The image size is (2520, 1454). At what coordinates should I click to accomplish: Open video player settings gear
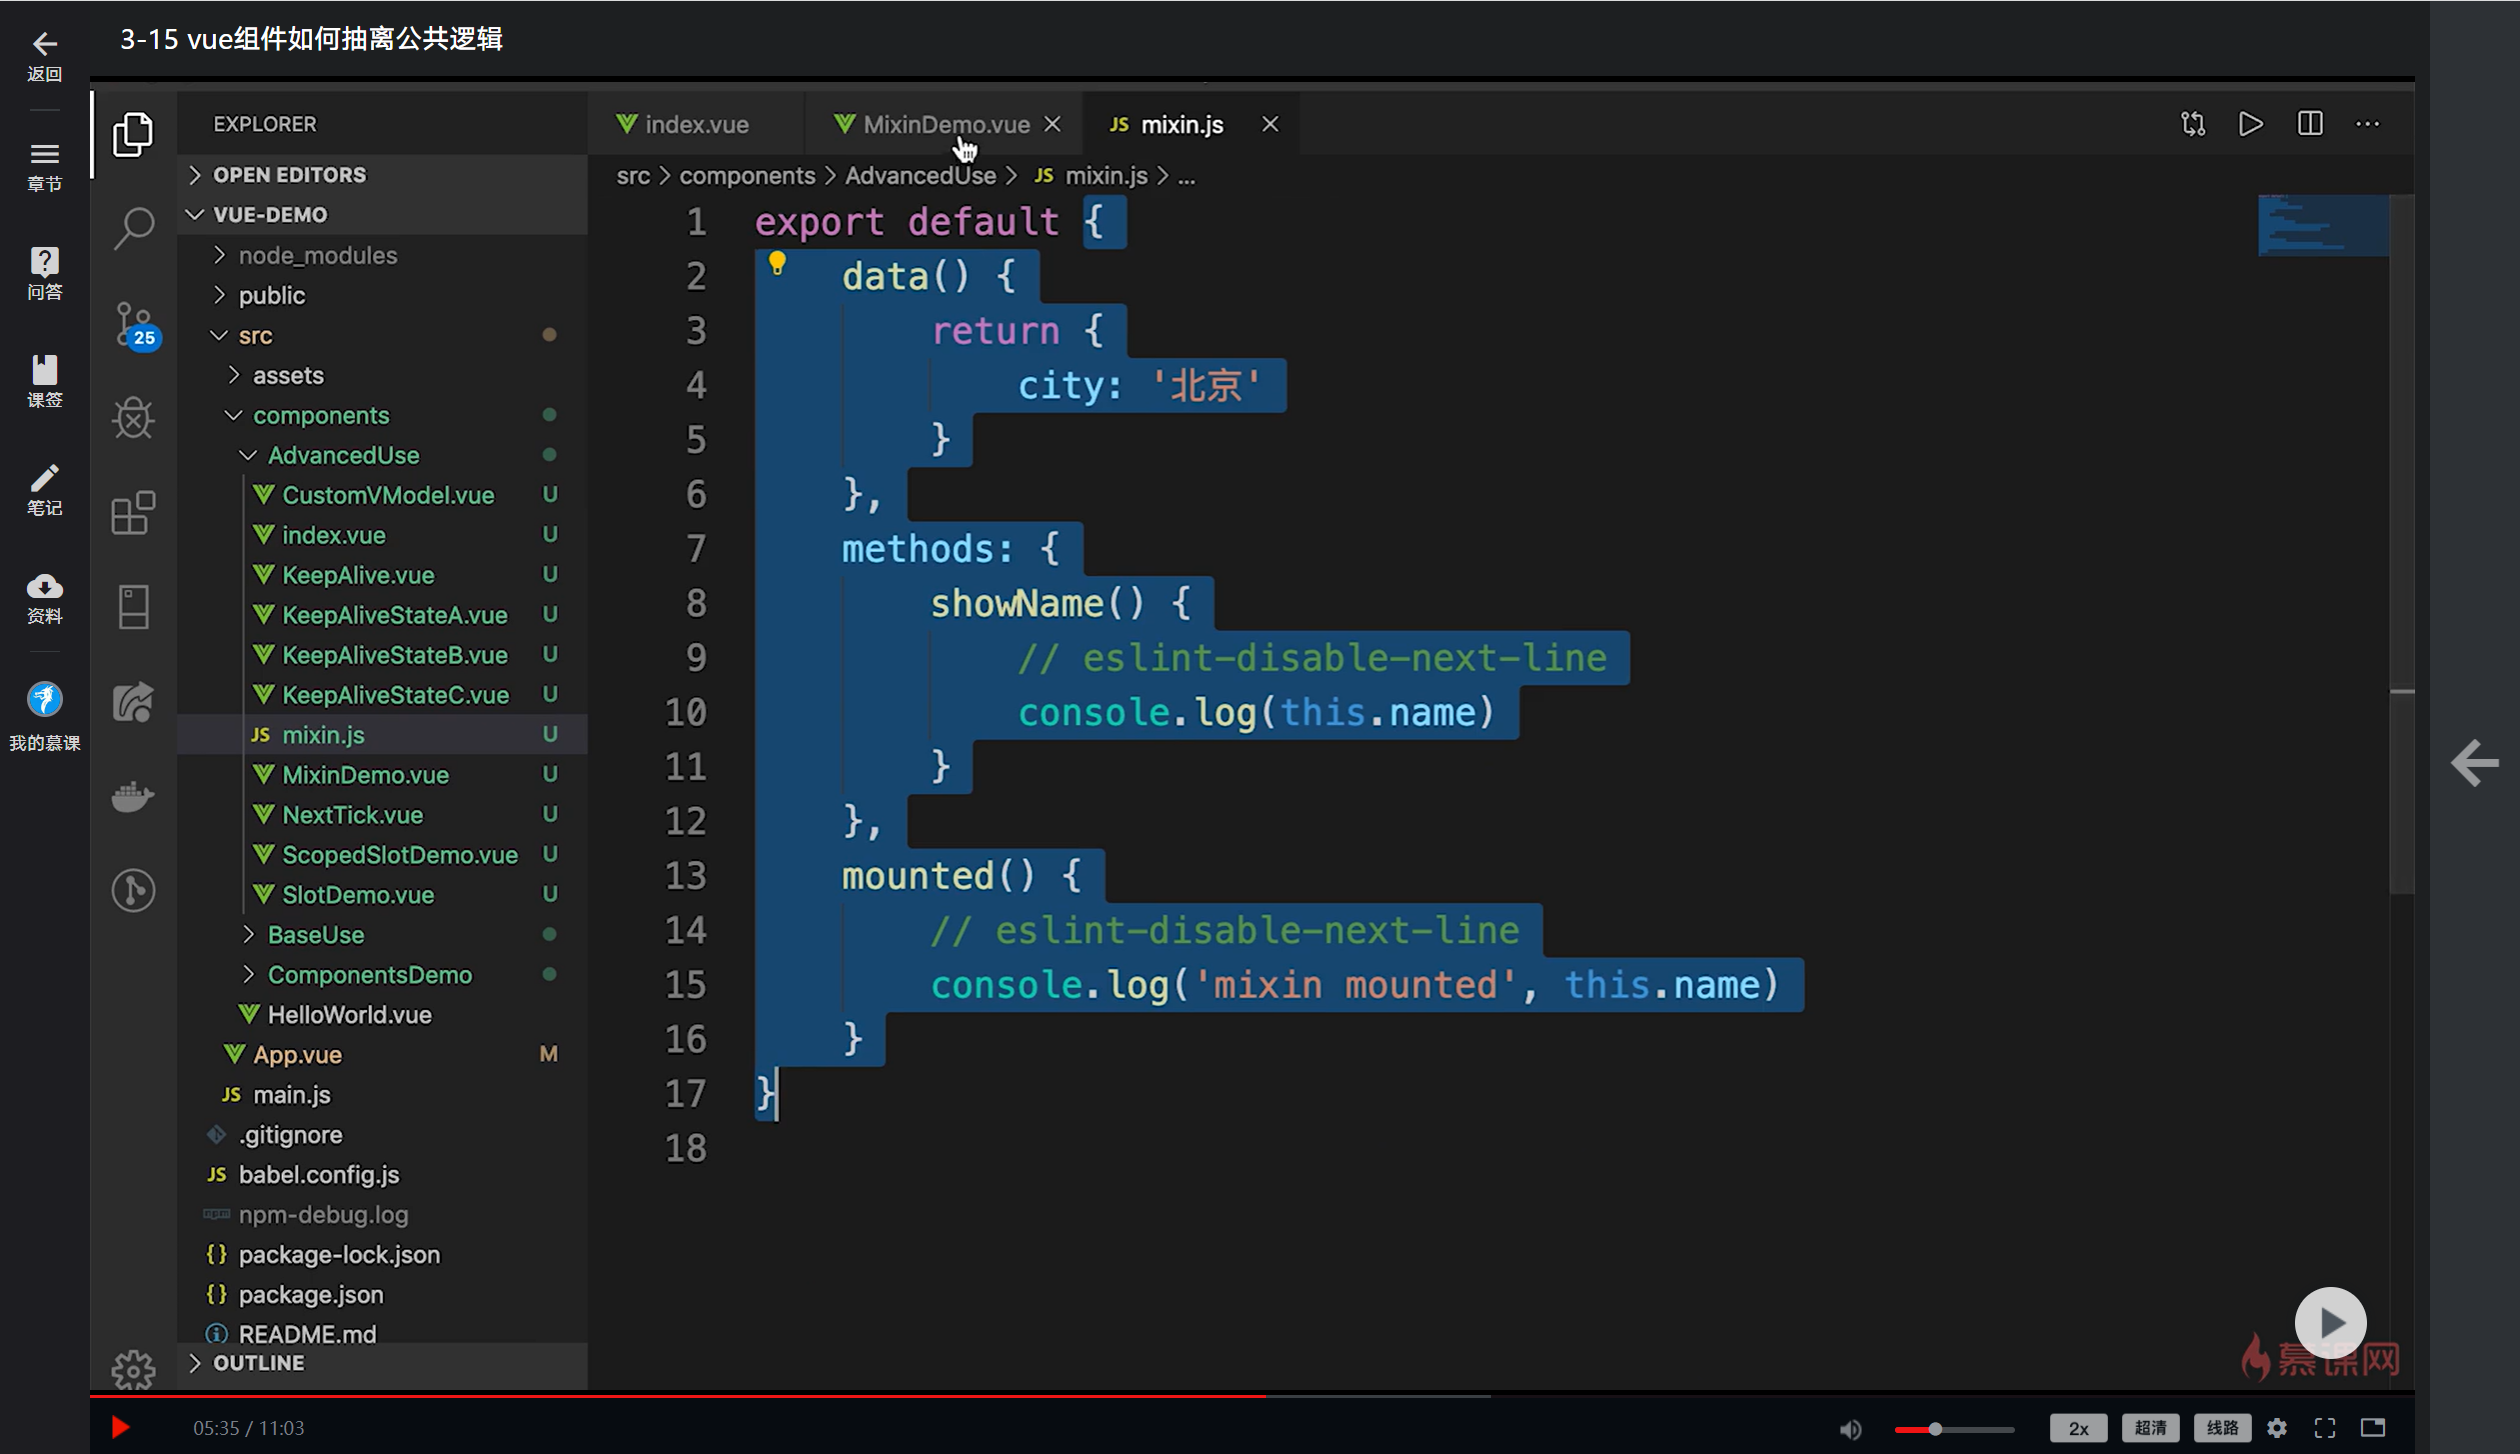tap(2277, 1428)
